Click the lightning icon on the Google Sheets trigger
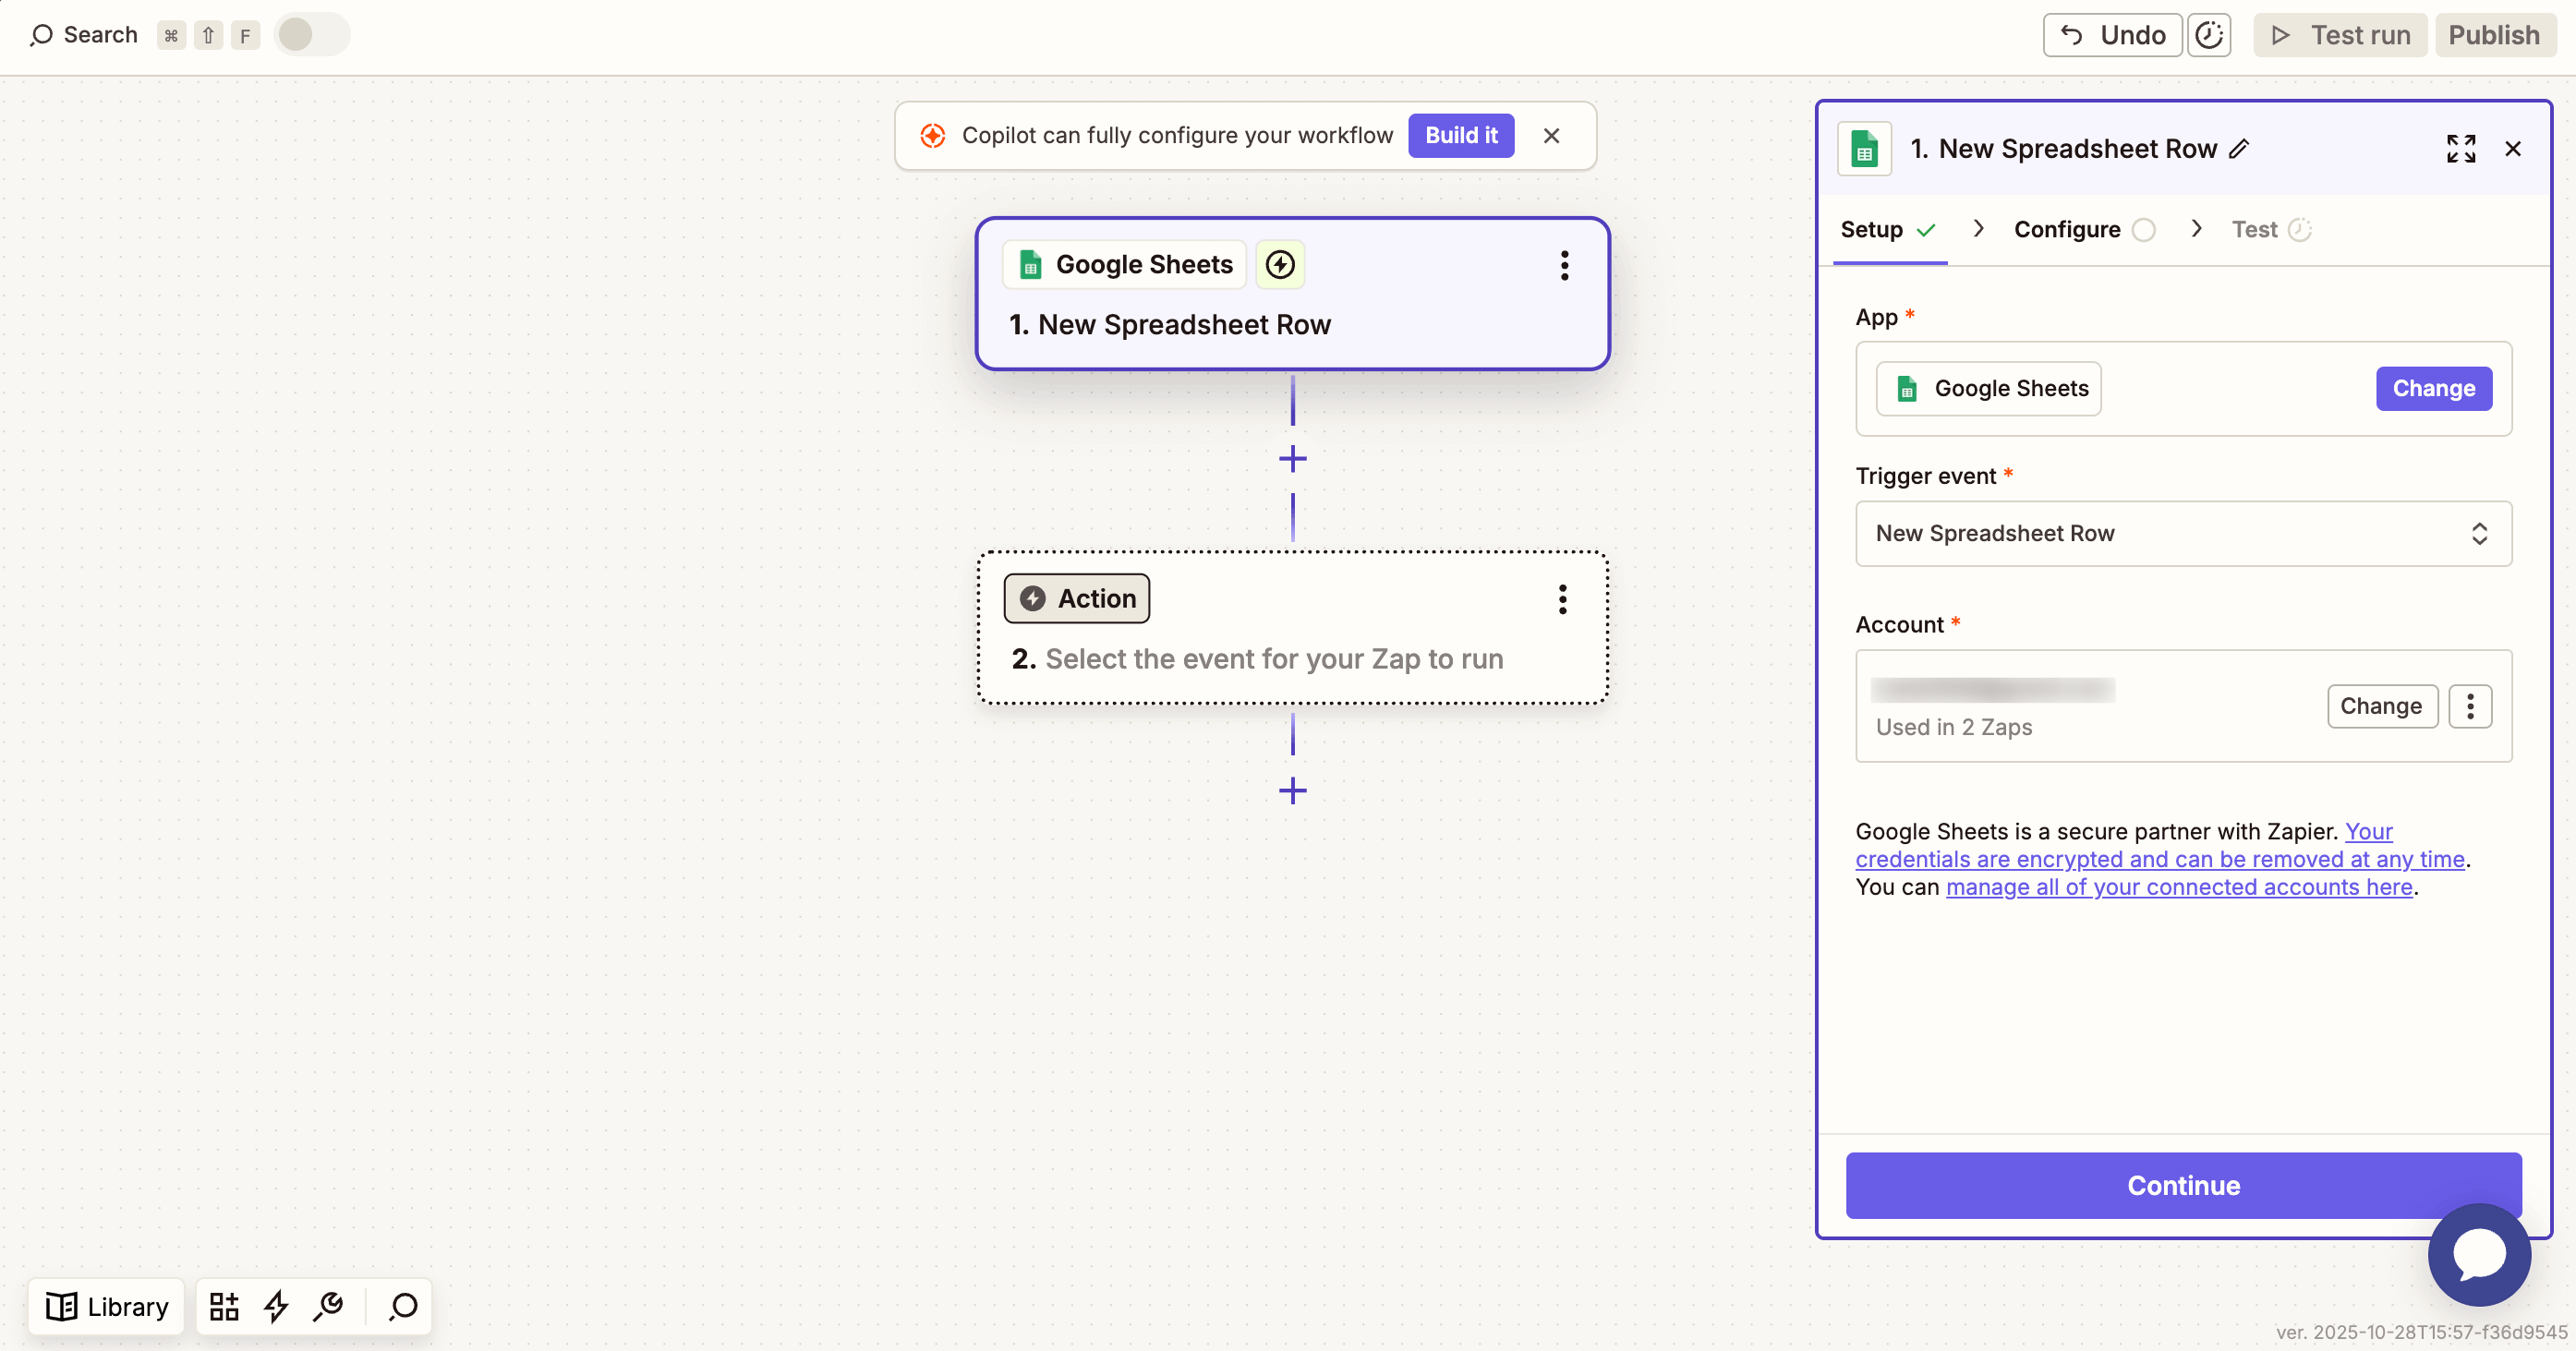 click(1280, 264)
